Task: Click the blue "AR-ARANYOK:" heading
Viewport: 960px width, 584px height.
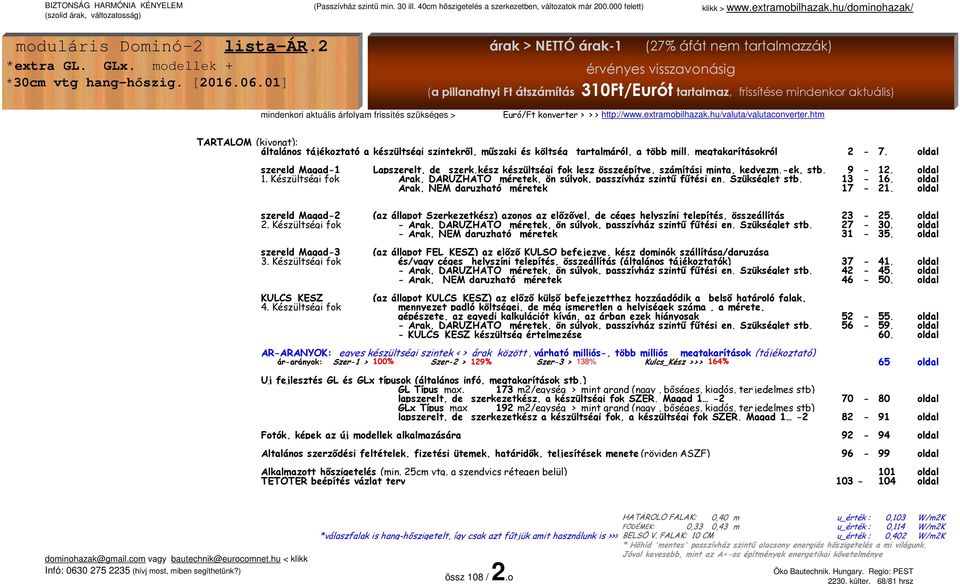Action: (x=296, y=353)
